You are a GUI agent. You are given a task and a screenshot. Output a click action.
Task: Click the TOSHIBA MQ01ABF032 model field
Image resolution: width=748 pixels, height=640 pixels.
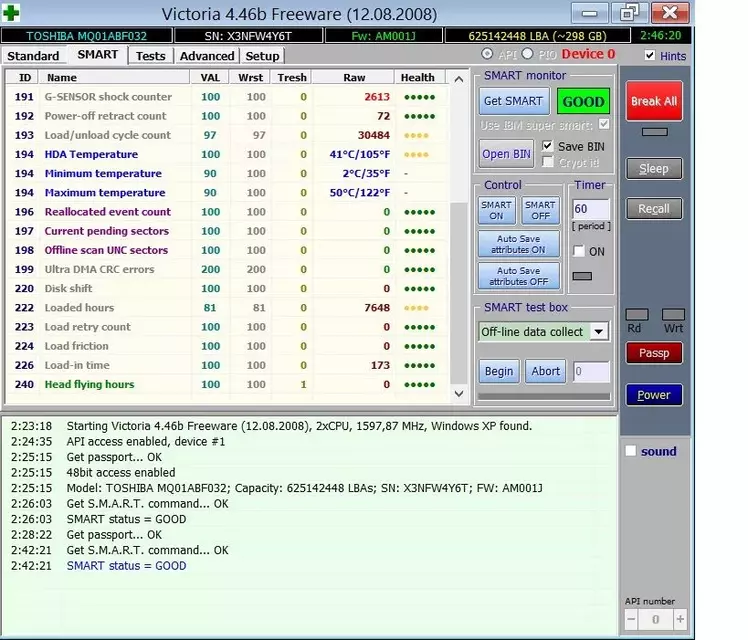click(86, 36)
